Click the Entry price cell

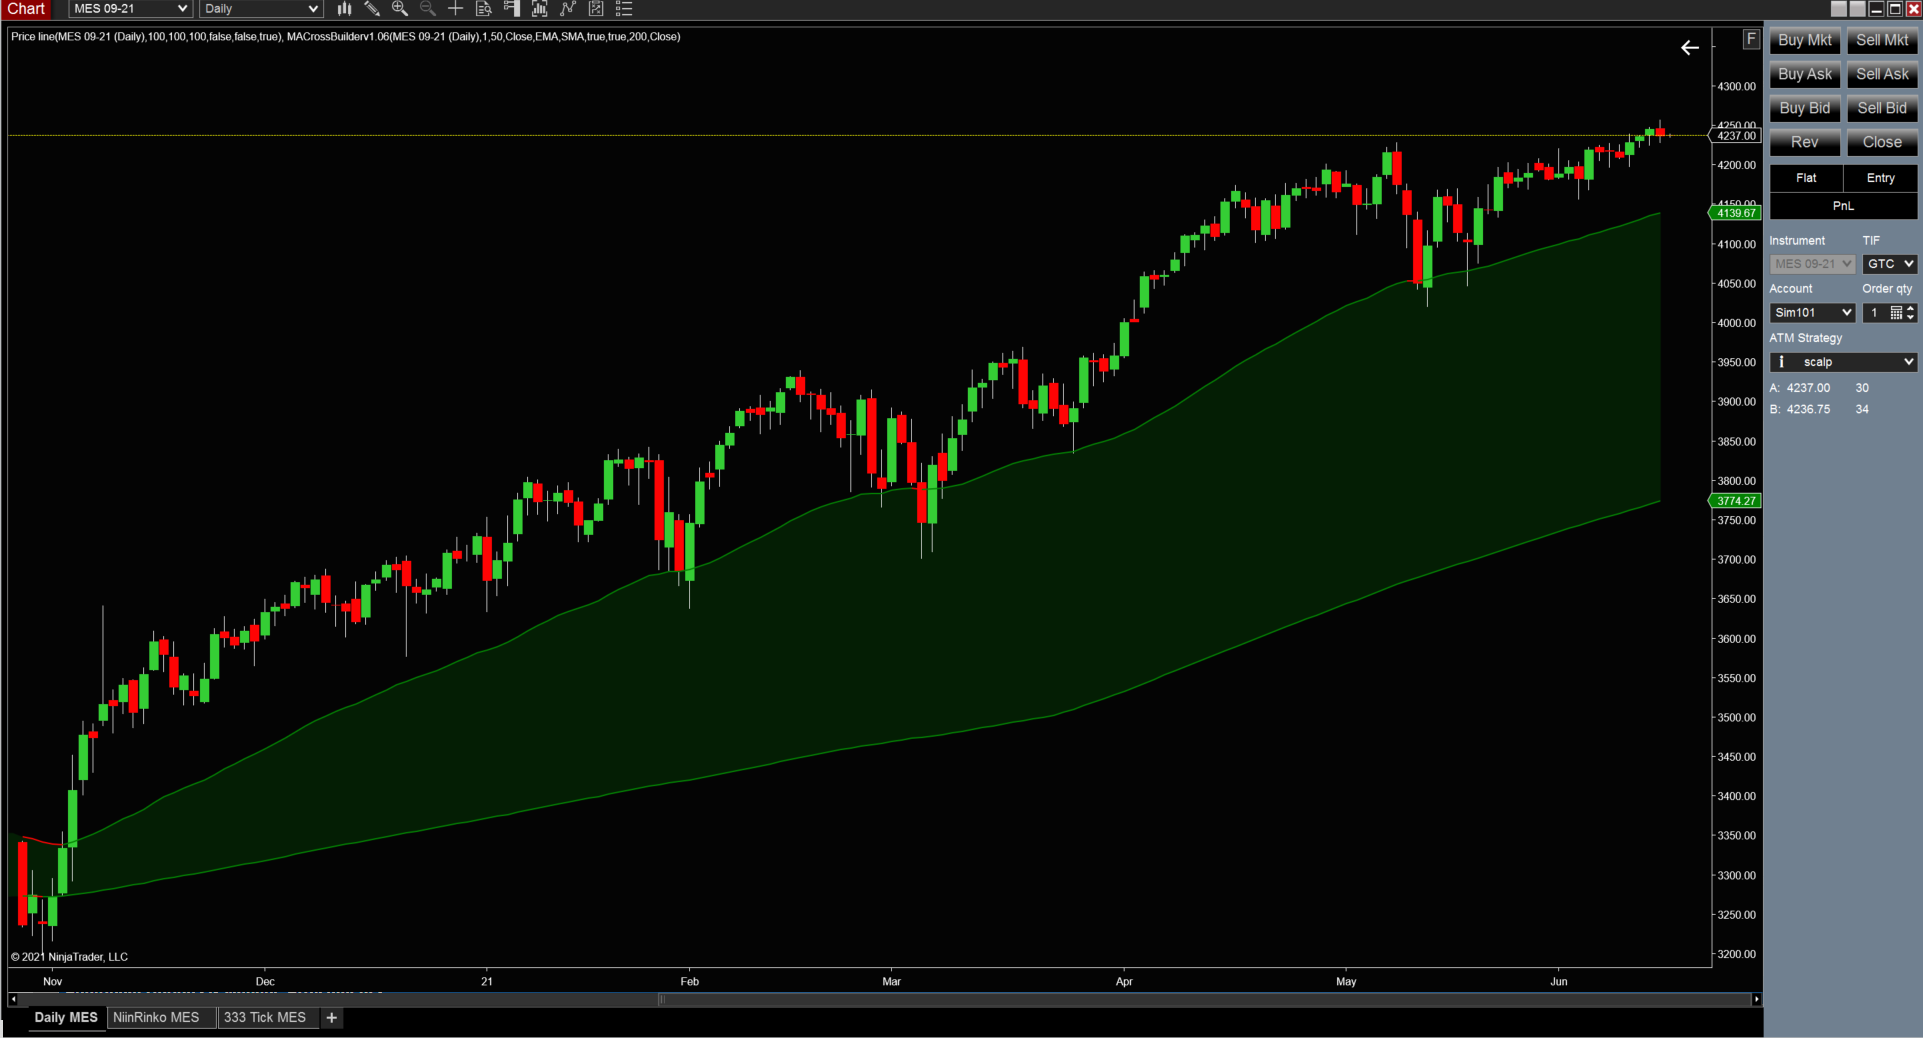[x=1880, y=178]
